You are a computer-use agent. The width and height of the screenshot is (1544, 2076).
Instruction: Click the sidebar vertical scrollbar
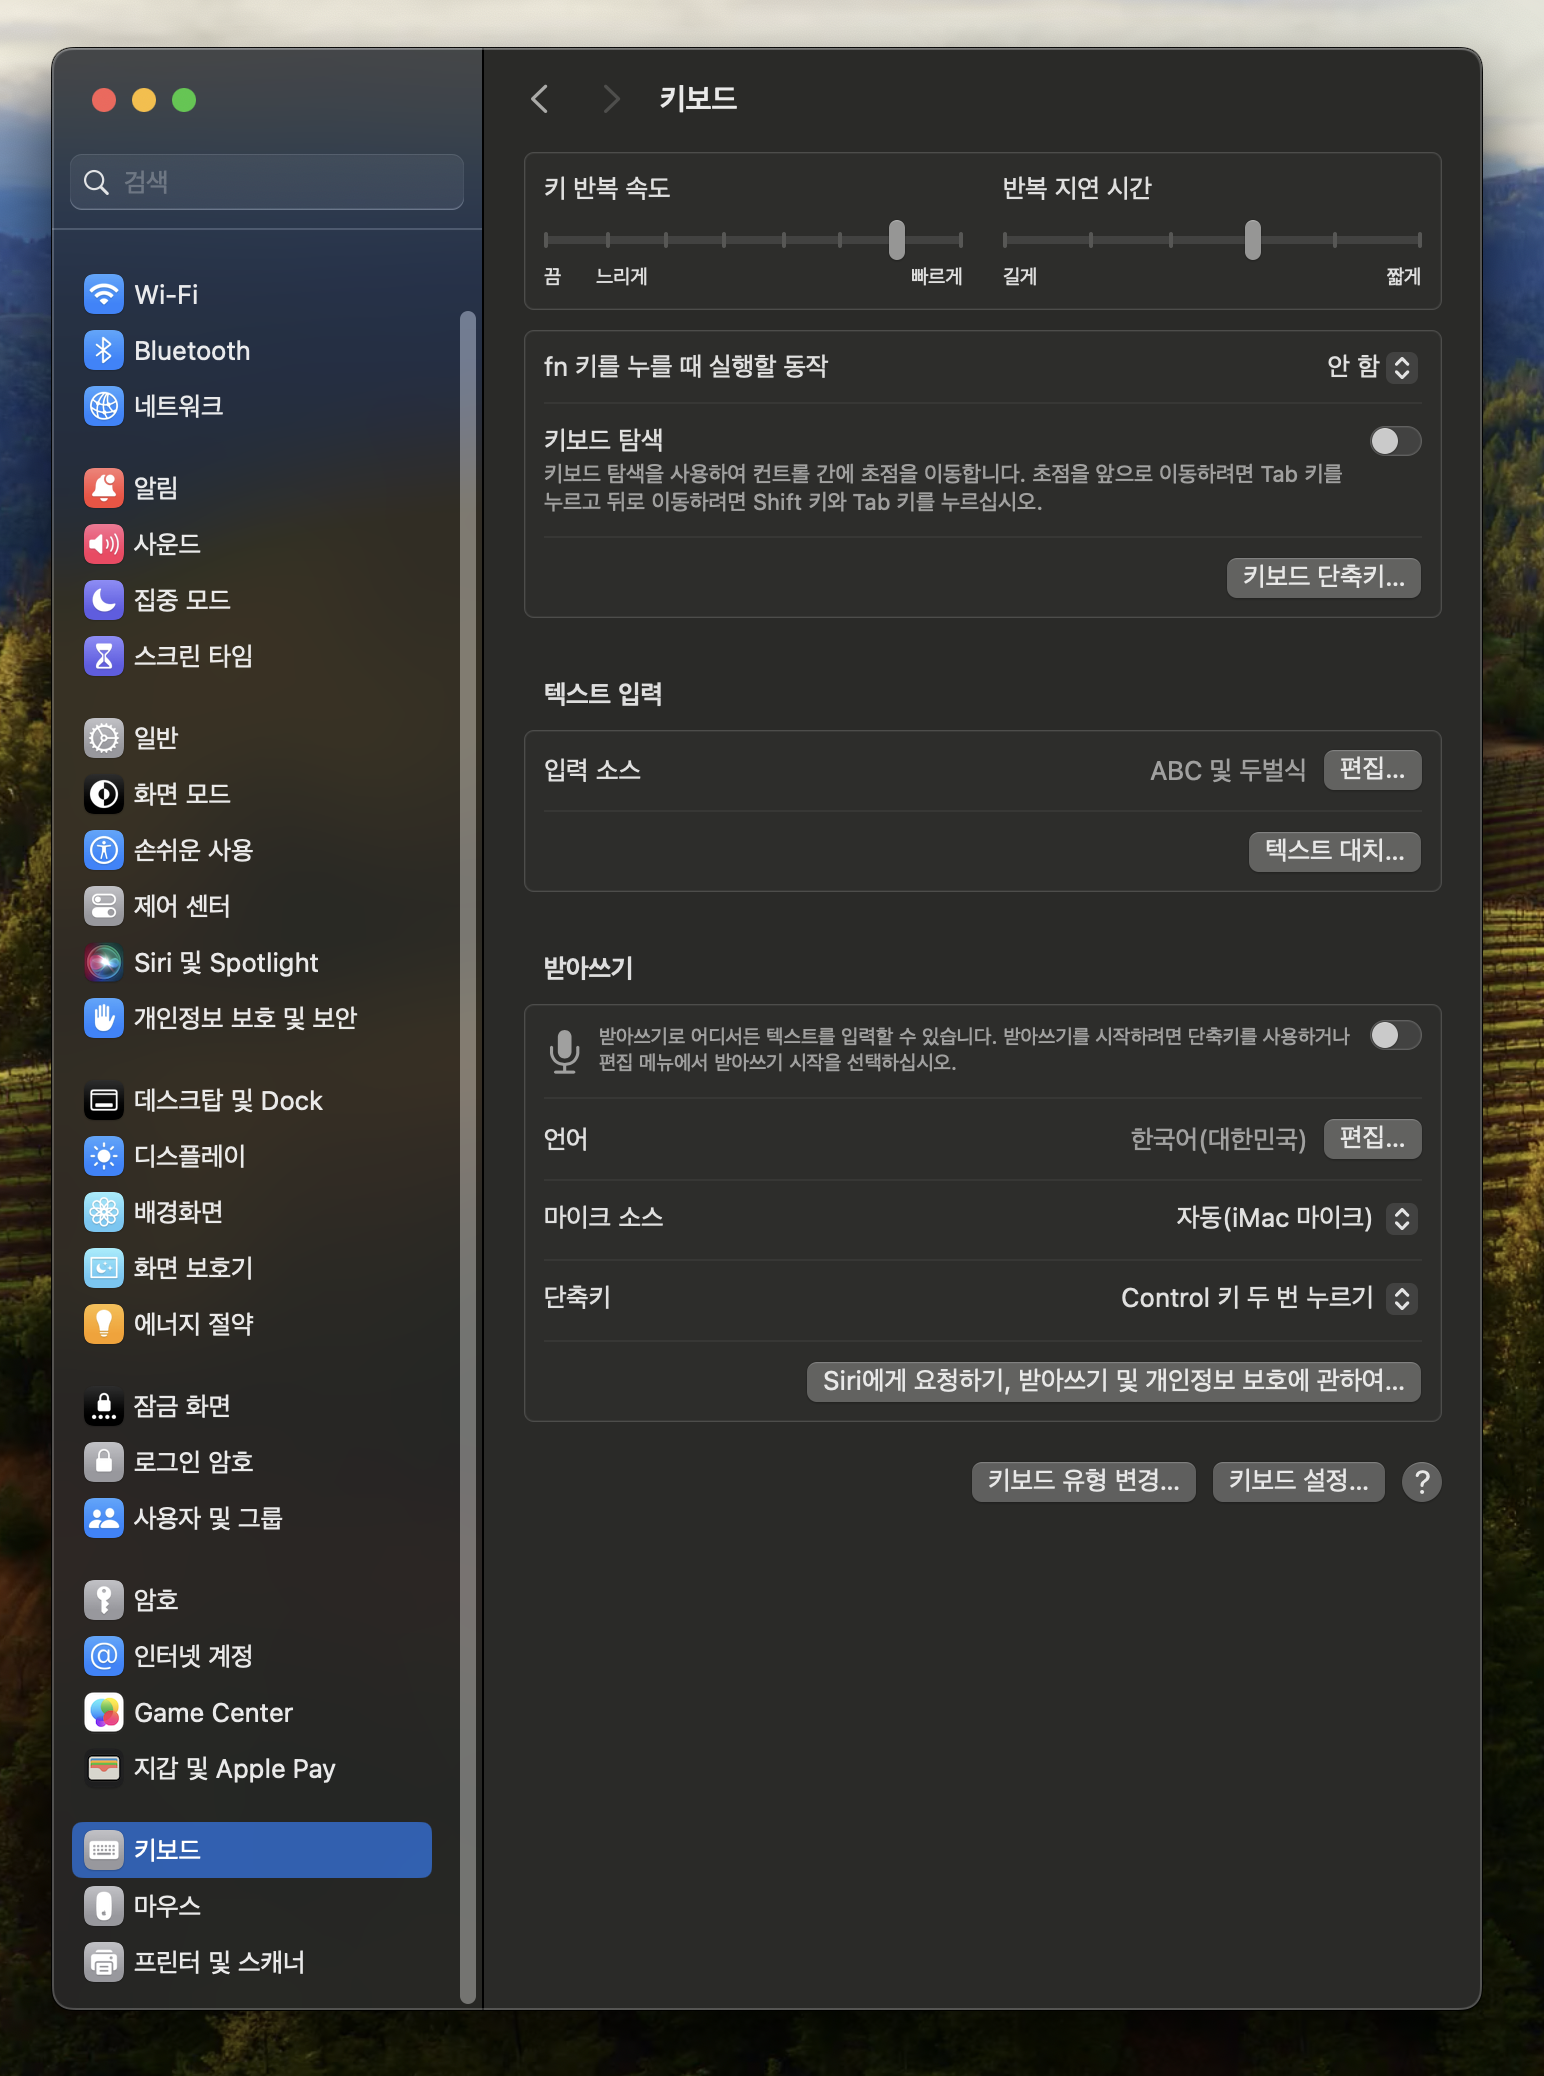(467, 1158)
